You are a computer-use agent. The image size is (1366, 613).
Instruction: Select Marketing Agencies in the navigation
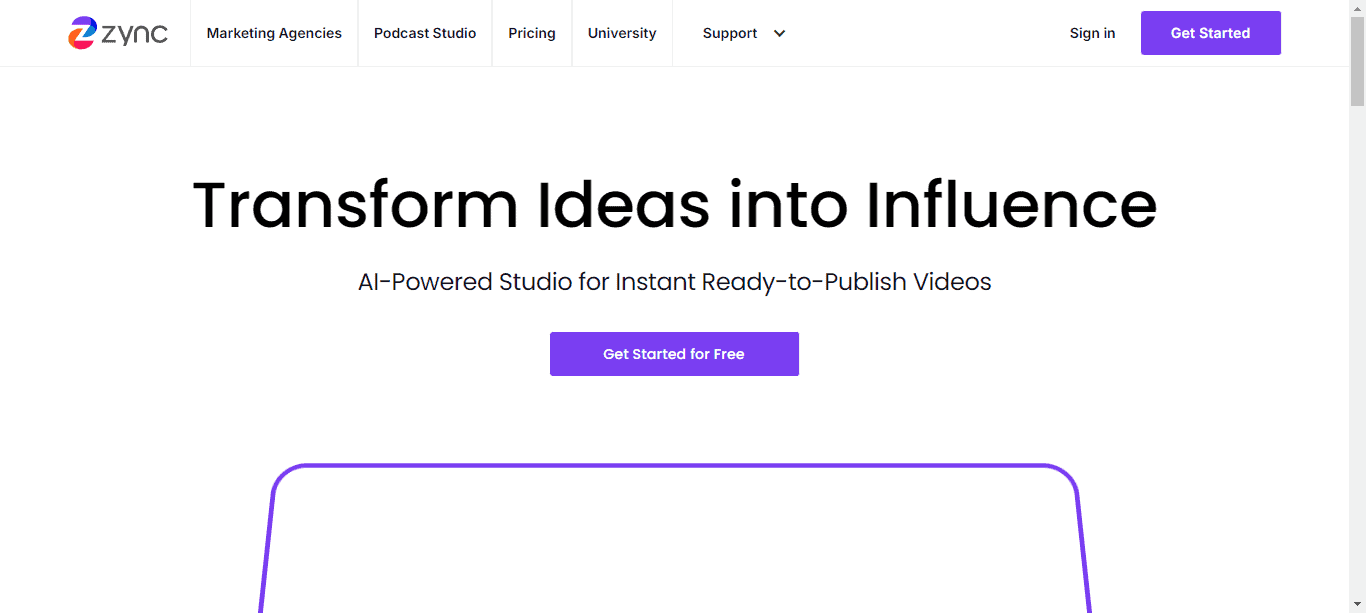click(274, 33)
